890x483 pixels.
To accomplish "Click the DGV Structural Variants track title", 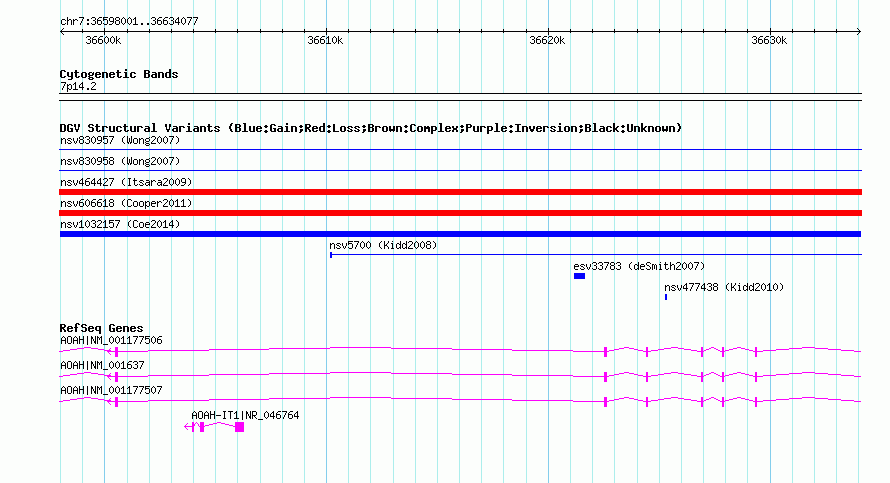I will (x=371, y=128).
